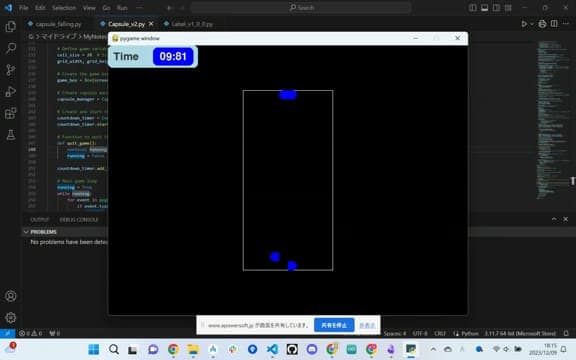The width and height of the screenshot is (576, 360).
Task: Toggle the bottom panel layout icon
Action: (x=485, y=8)
